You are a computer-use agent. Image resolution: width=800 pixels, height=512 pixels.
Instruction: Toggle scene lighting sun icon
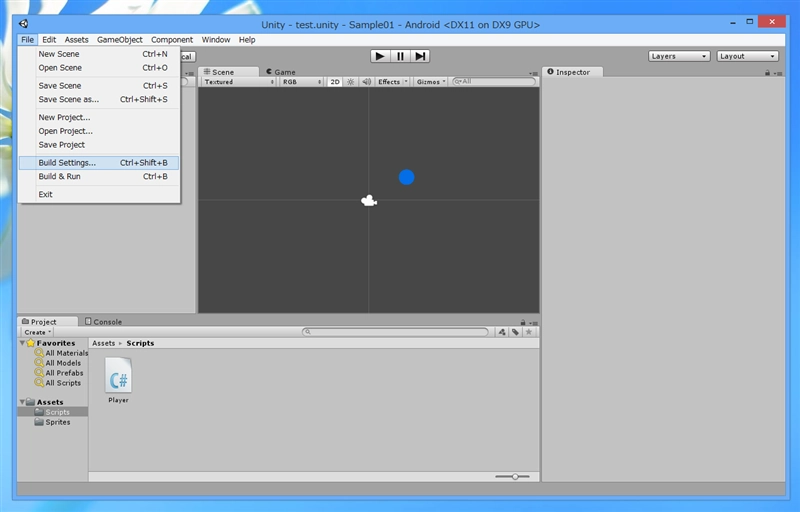point(351,82)
